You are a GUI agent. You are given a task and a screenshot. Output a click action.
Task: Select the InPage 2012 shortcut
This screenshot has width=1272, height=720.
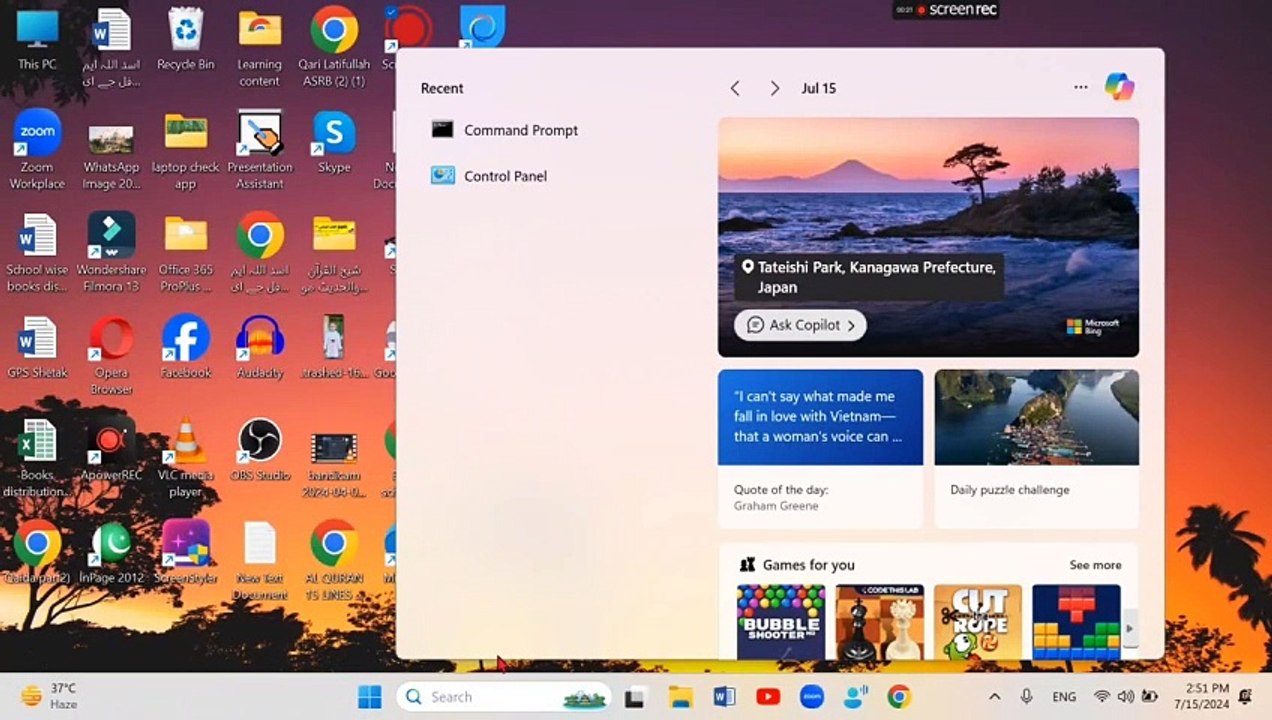click(x=111, y=552)
